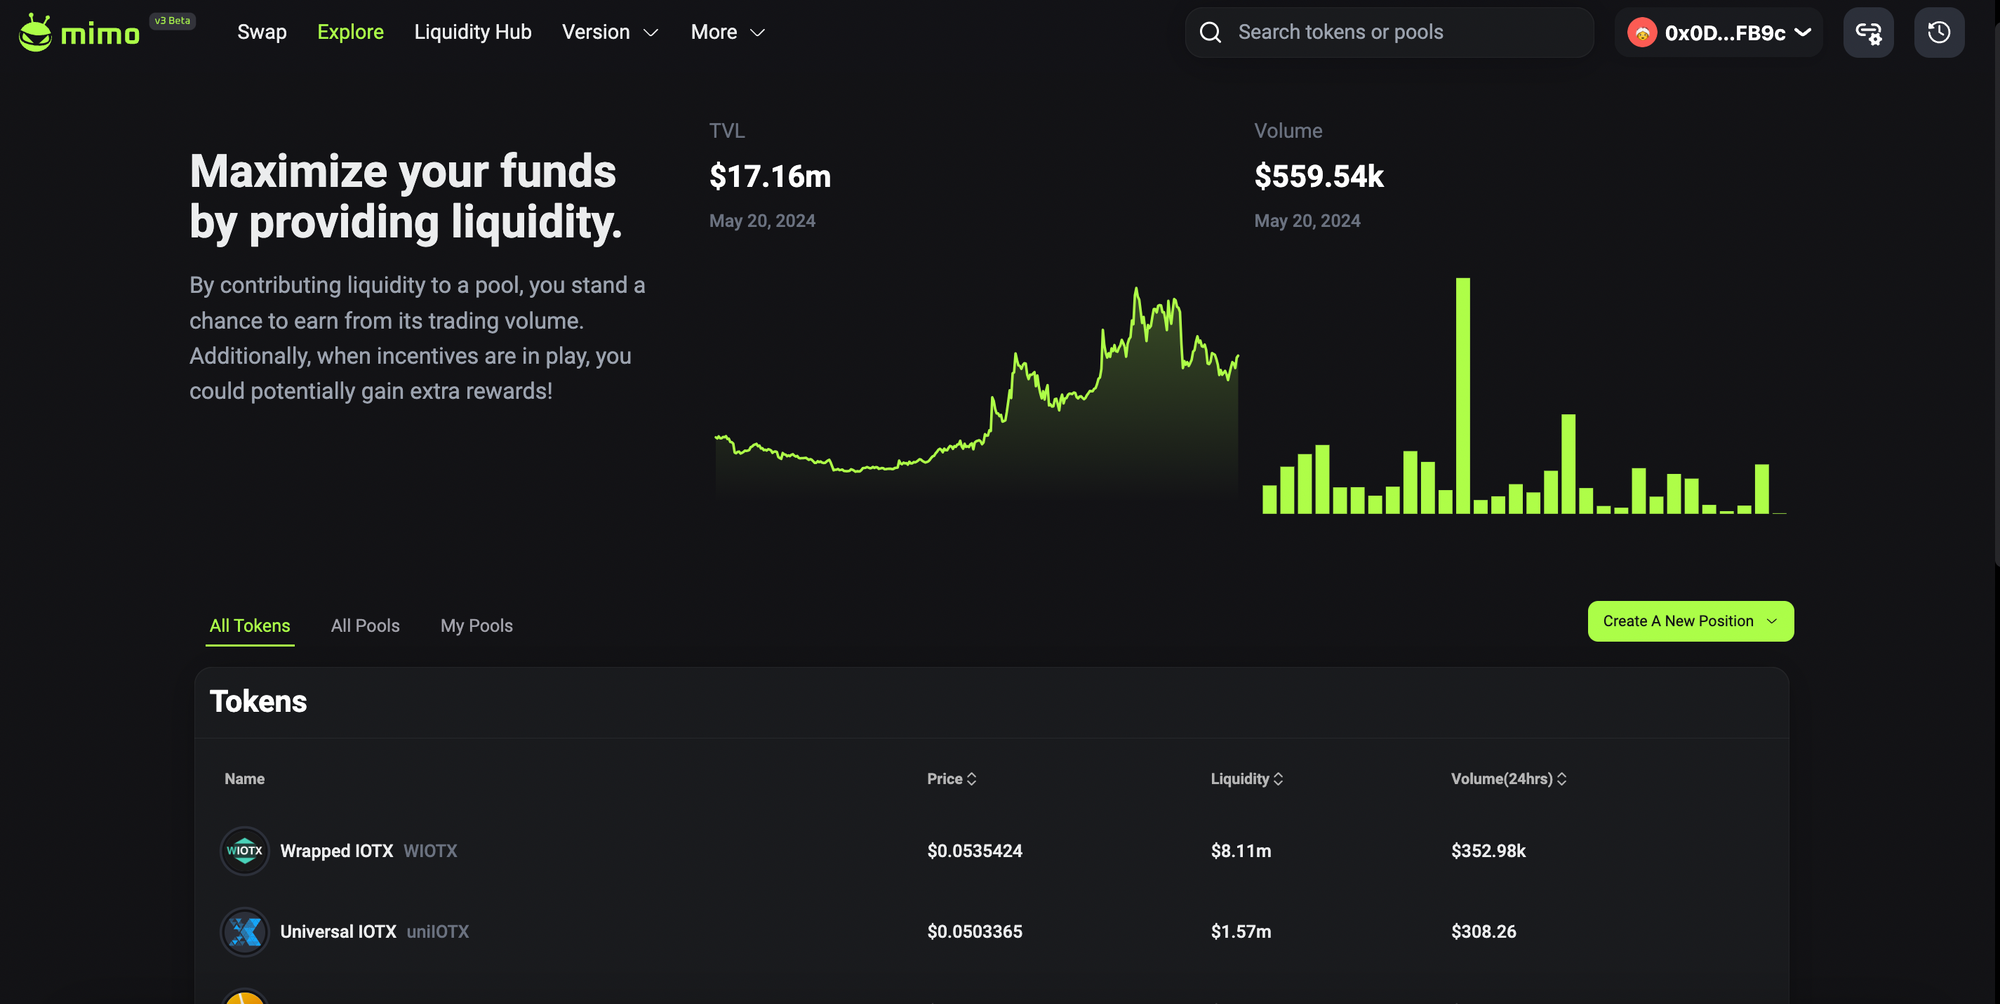The height and width of the screenshot is (1004, 2000).
Task: Sort tokens by Price column arrows
Action: (x=971, y=779)
